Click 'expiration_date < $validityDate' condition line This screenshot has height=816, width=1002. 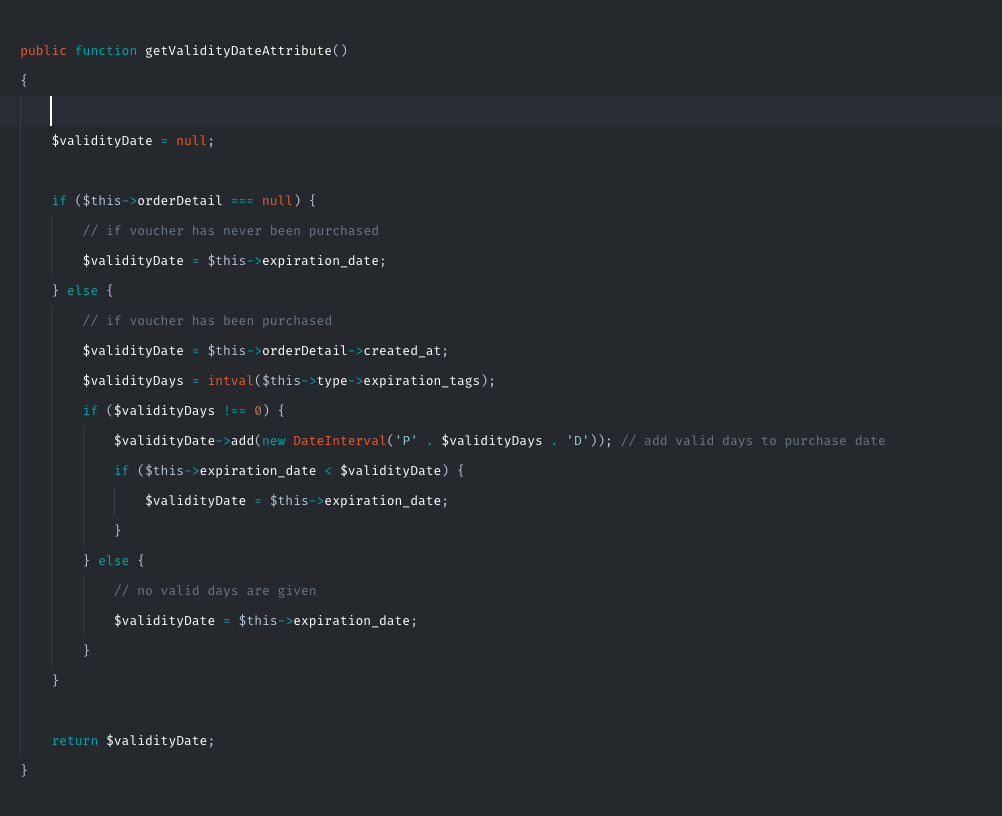[289, 471]
